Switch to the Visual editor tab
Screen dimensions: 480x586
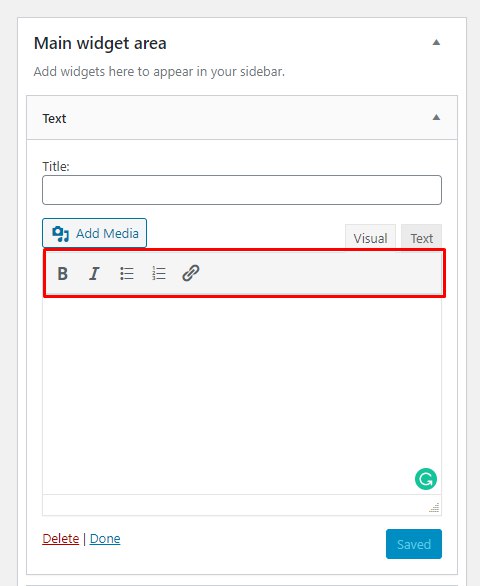tap(370, 237)
